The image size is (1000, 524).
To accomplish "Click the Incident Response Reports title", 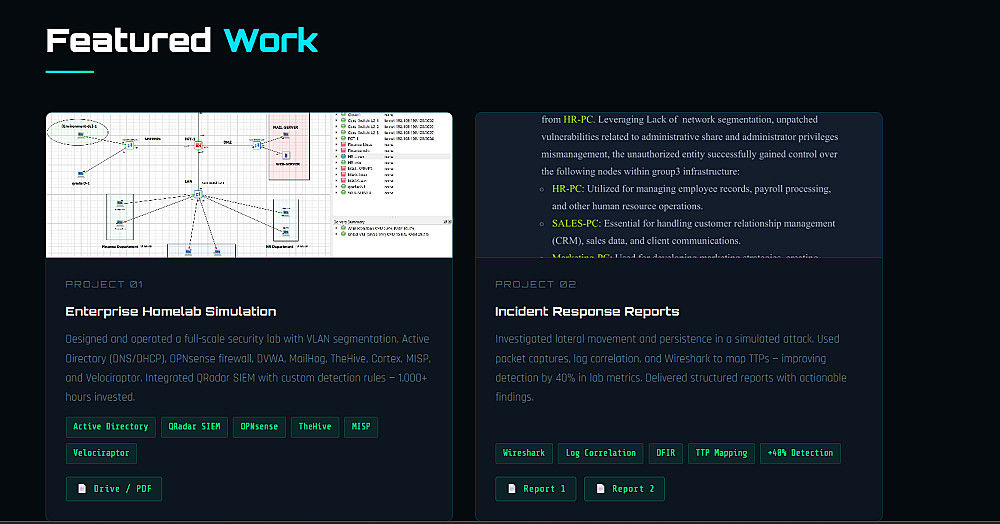I will coord(587,311).
